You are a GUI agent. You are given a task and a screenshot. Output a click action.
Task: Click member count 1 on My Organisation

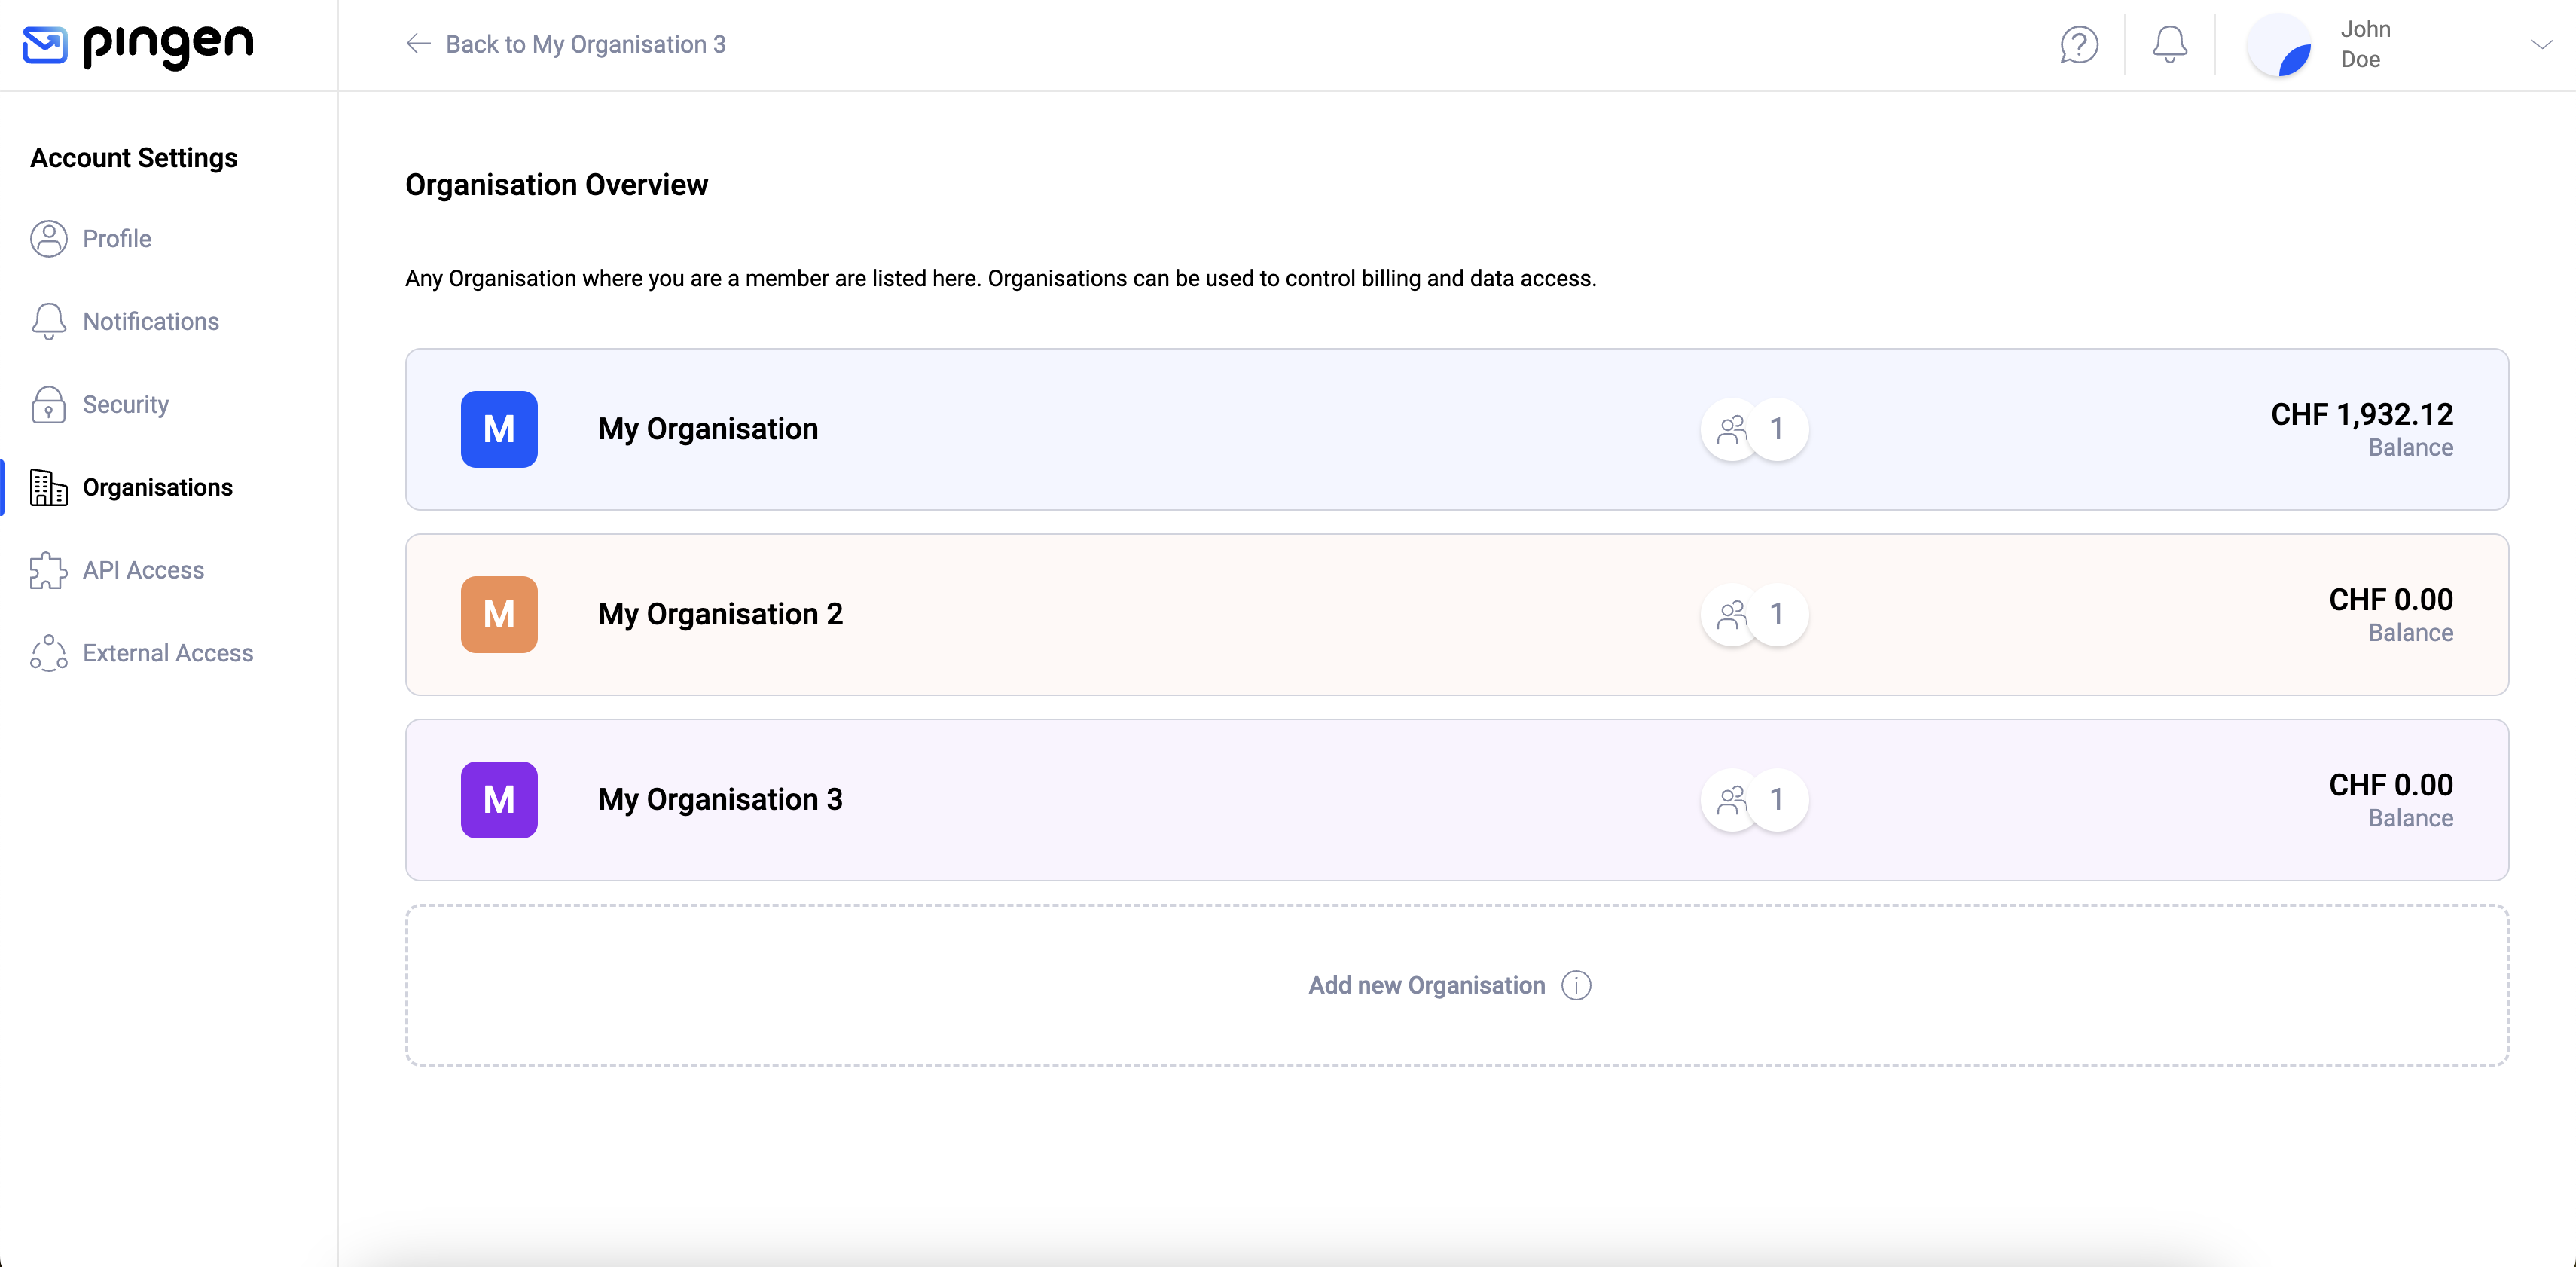coord(1777,430)
